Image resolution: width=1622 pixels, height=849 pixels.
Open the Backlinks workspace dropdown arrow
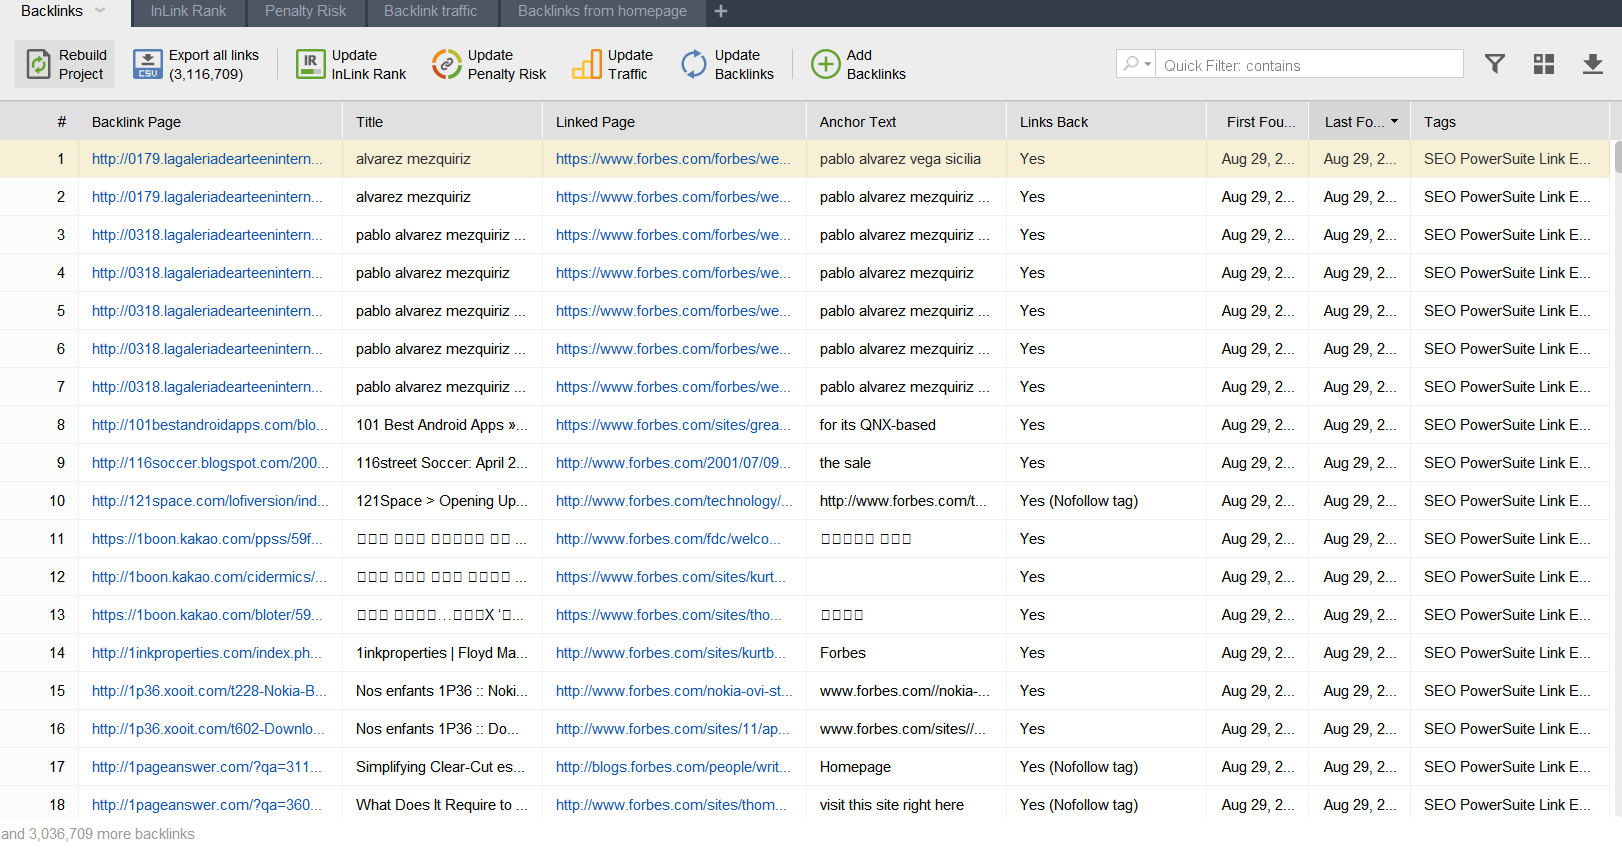point(100,11)
